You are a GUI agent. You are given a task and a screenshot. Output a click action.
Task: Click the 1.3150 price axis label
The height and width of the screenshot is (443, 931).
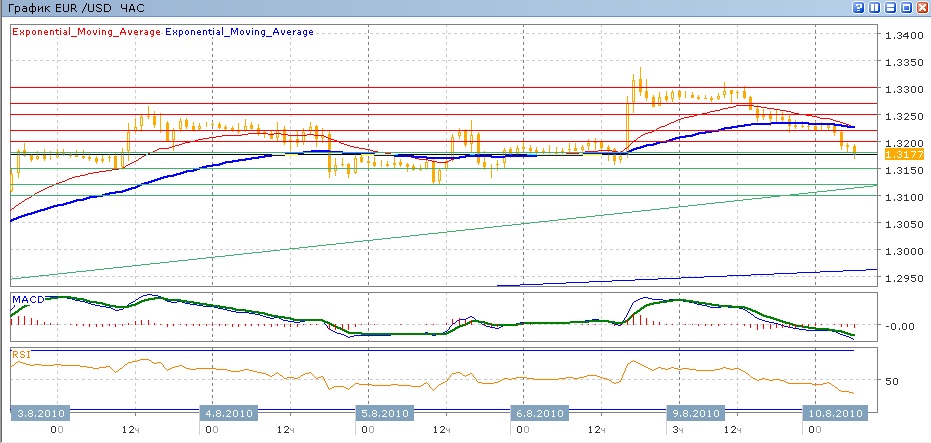(x=904, y=170)
